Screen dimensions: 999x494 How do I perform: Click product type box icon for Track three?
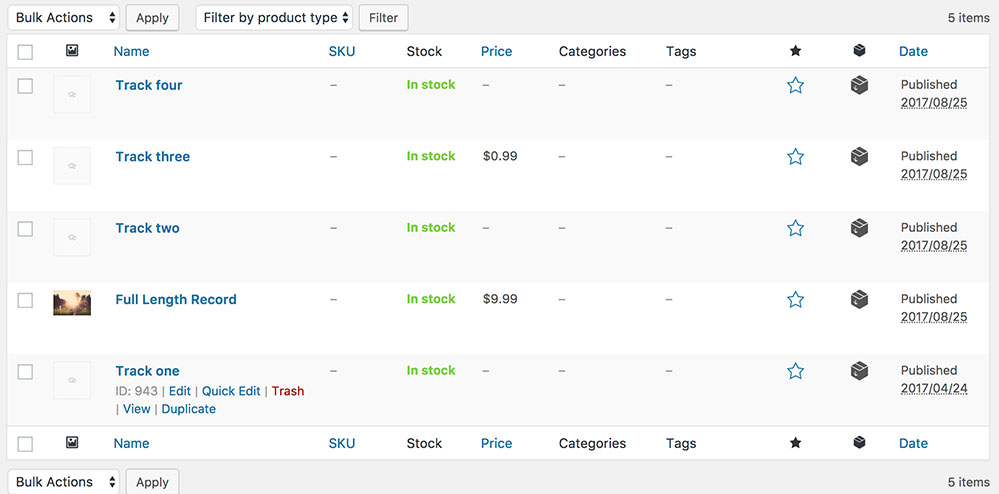(x=859, y=156)
